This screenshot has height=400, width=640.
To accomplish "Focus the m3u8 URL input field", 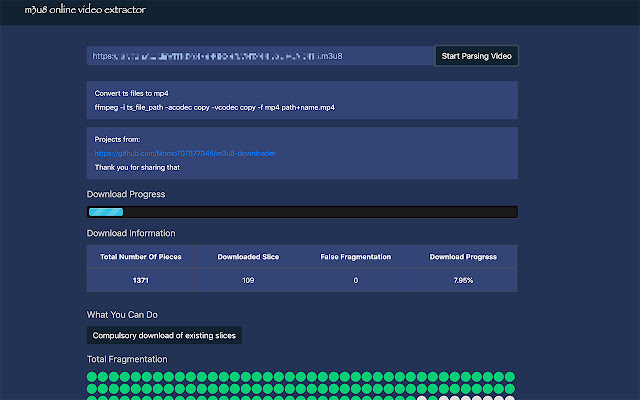I will pyautogui.click(x=260, y=56).
